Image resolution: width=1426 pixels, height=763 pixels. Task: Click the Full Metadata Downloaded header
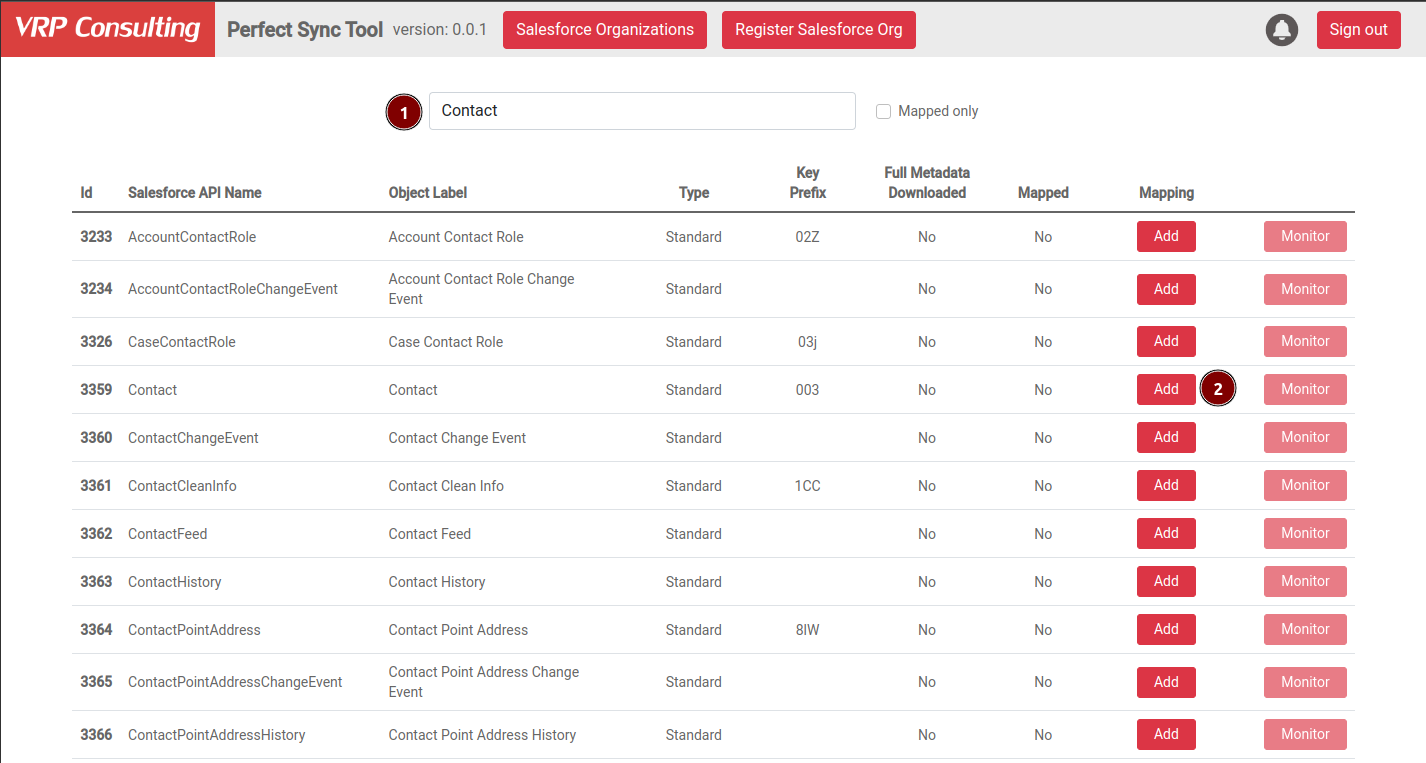click(927, 183)
